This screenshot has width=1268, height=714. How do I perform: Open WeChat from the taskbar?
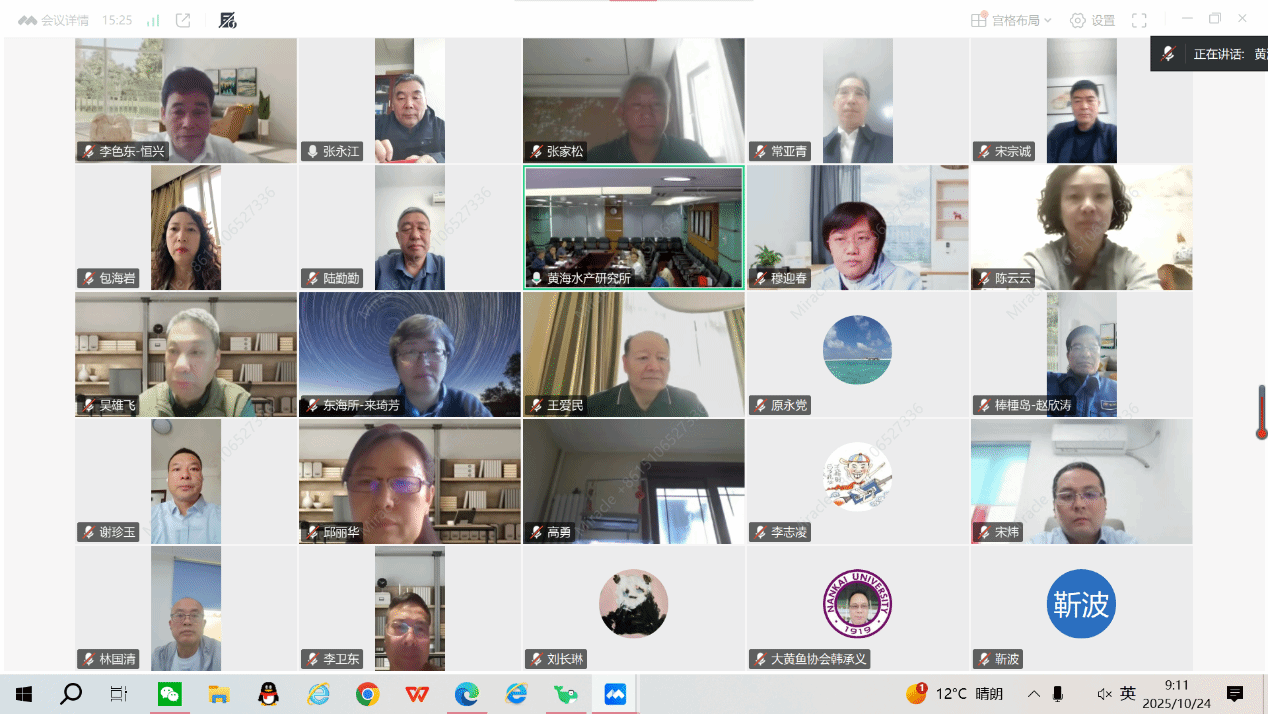[169, 694]
